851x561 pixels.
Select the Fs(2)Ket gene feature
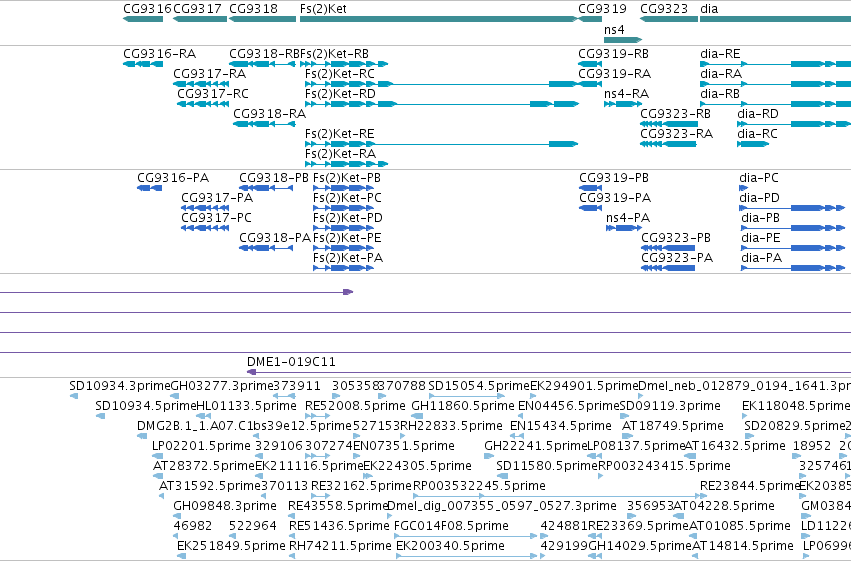(x=439, y=19)
